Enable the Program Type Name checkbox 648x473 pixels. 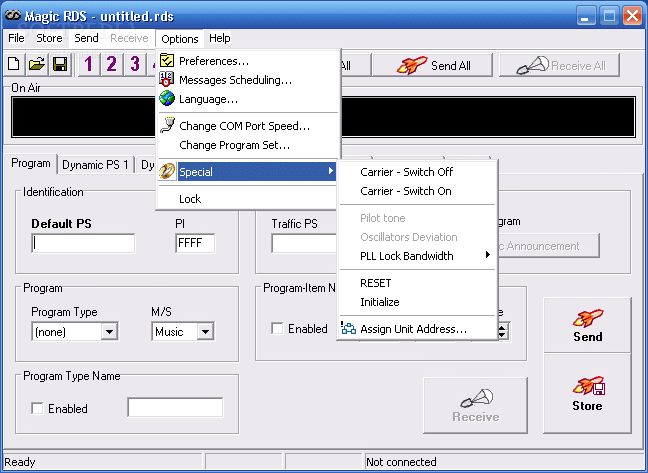tap(37, 409)
